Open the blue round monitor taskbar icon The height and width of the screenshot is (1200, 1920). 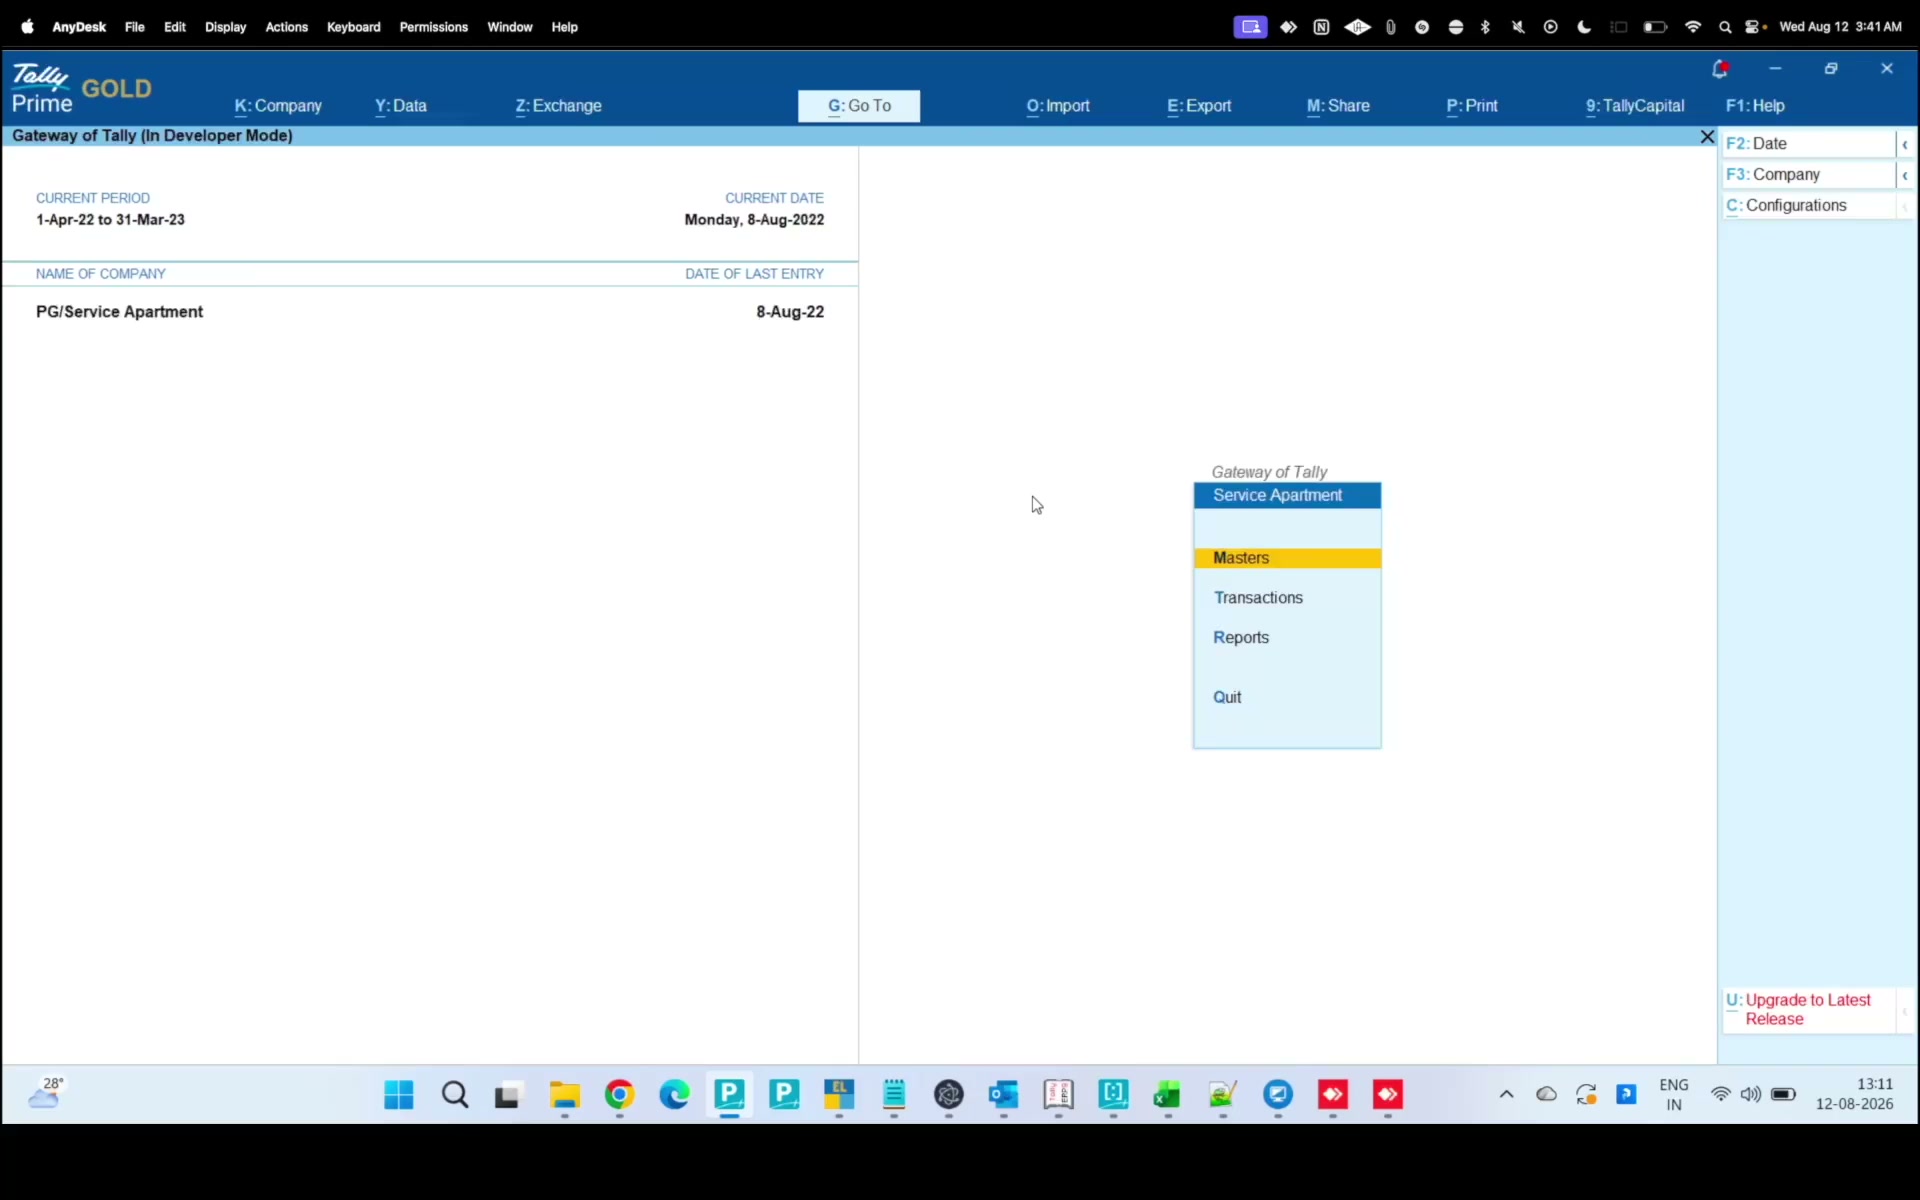[x=1278, y=1095]
